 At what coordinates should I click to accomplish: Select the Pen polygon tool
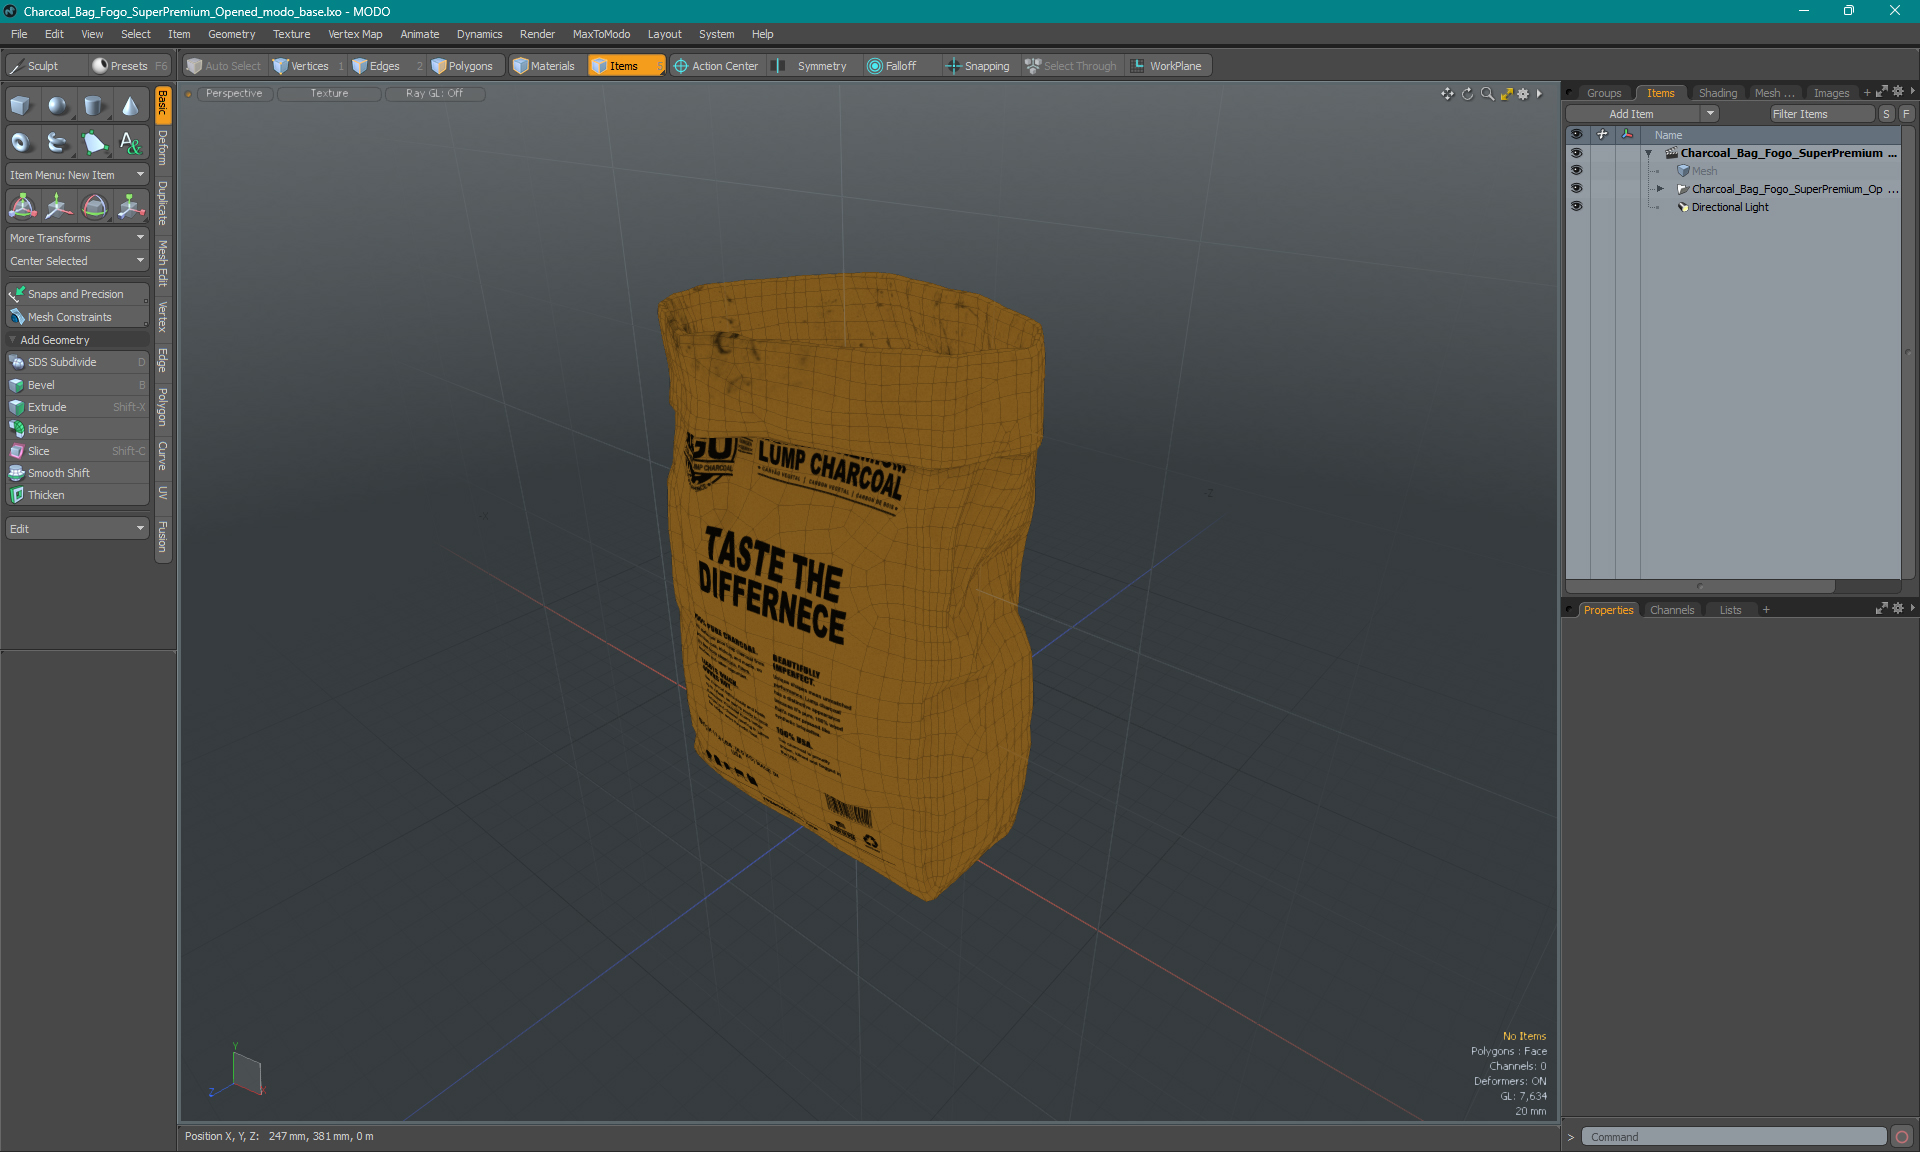coord(94,143)
